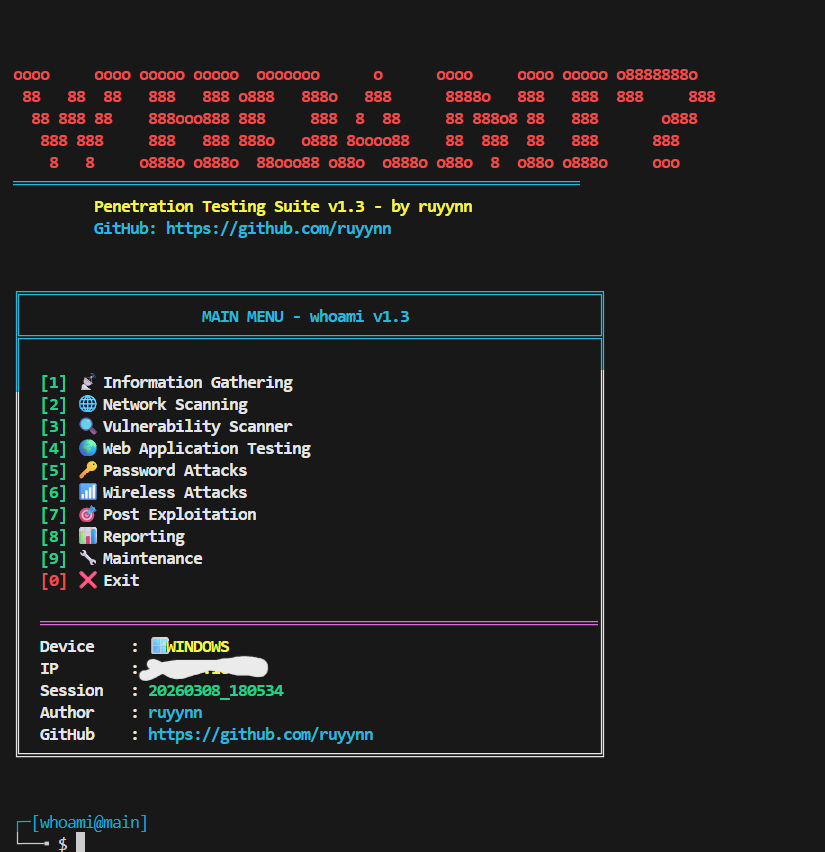The height and width of the screenshot is (852, 825).
Task: Click the author name ruyynn in info box
Action: click(175, 713)
